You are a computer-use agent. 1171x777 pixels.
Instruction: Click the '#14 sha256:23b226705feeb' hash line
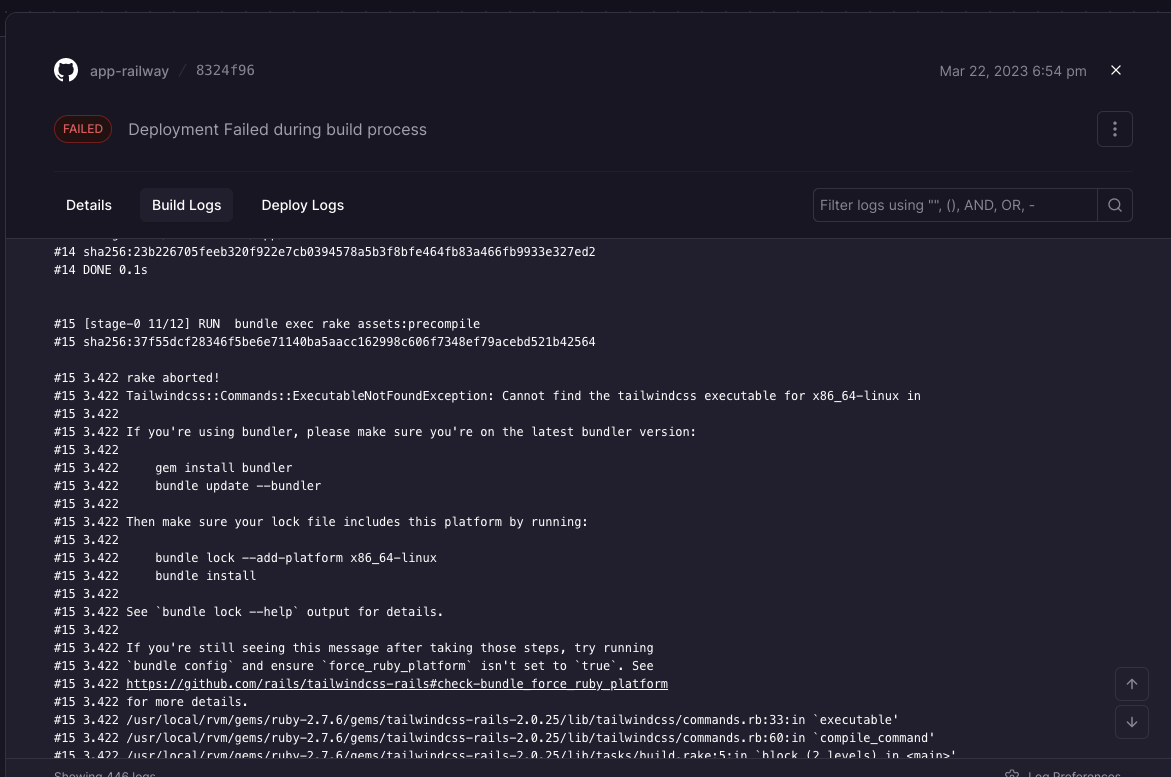pos(325,252)
